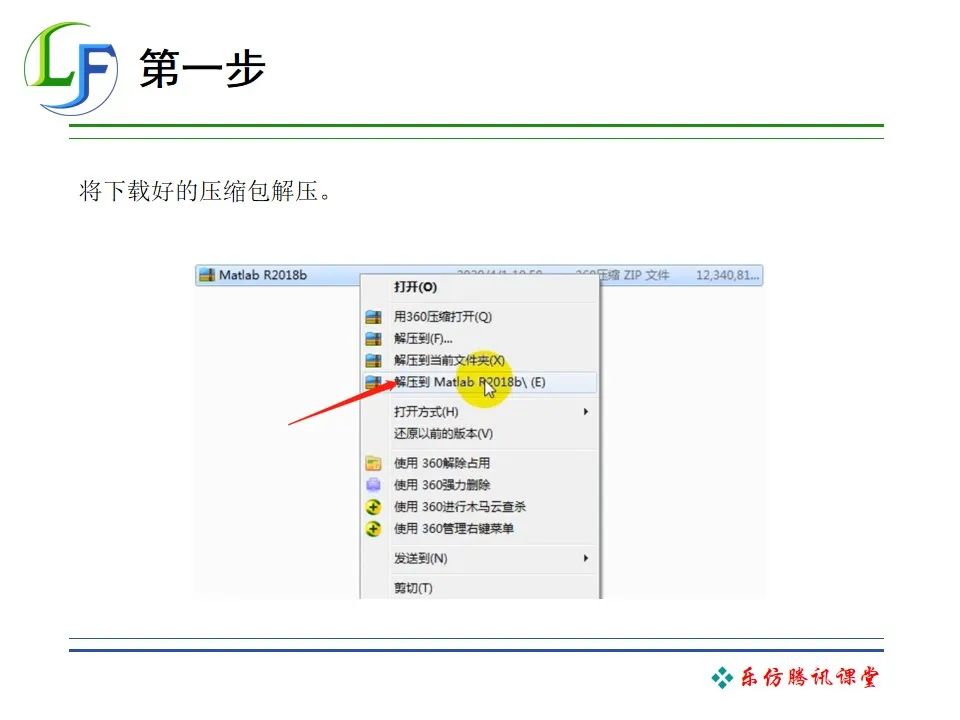Click the file size 12,340,81... cell
The width and height of the screenshot is (960, 720).
click(727, 275)
